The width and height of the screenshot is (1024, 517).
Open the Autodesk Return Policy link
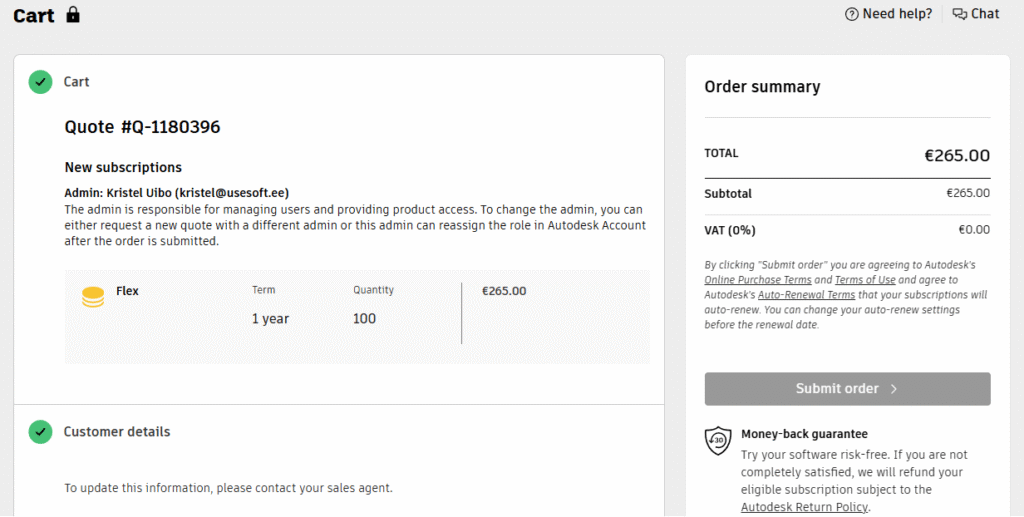804,507
